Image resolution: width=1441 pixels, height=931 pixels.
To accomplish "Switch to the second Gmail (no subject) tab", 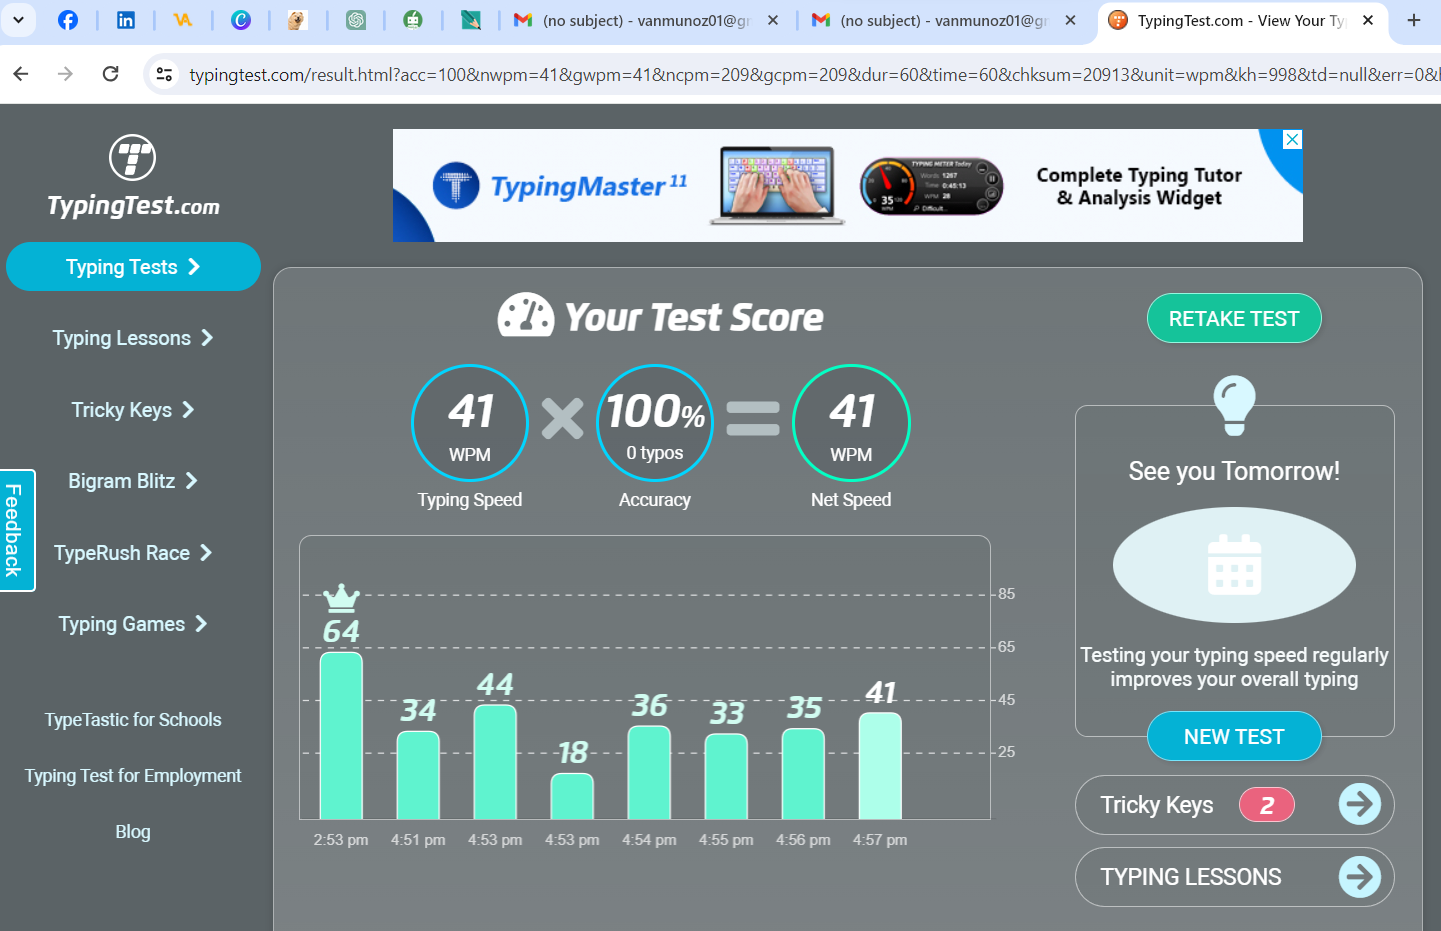I will point(943,20).
